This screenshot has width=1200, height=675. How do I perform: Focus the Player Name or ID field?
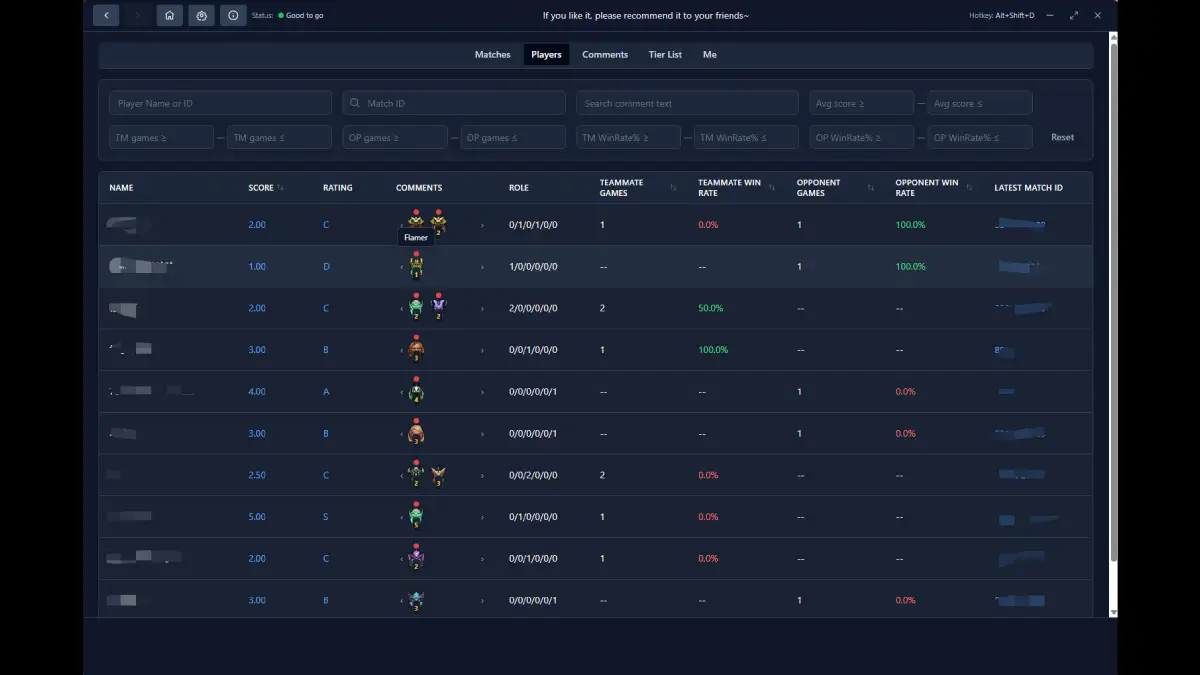(x=220, y=103)
